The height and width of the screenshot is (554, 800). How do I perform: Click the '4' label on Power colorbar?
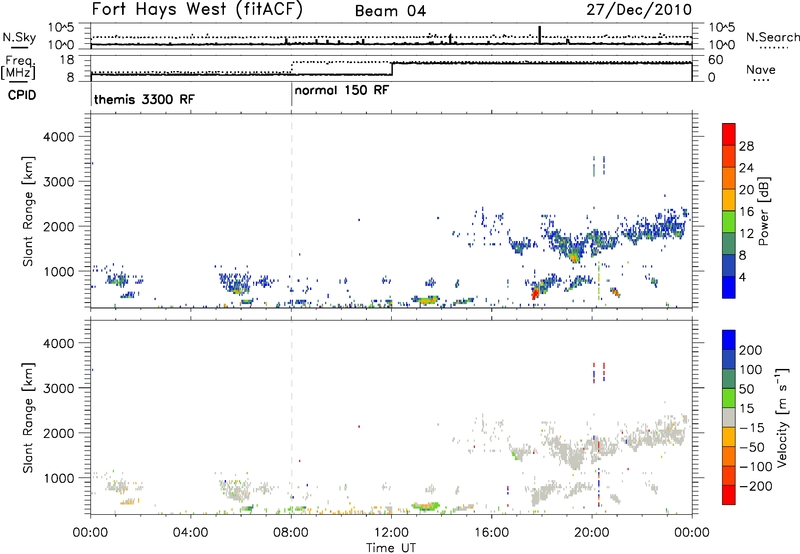coord(743,278)
